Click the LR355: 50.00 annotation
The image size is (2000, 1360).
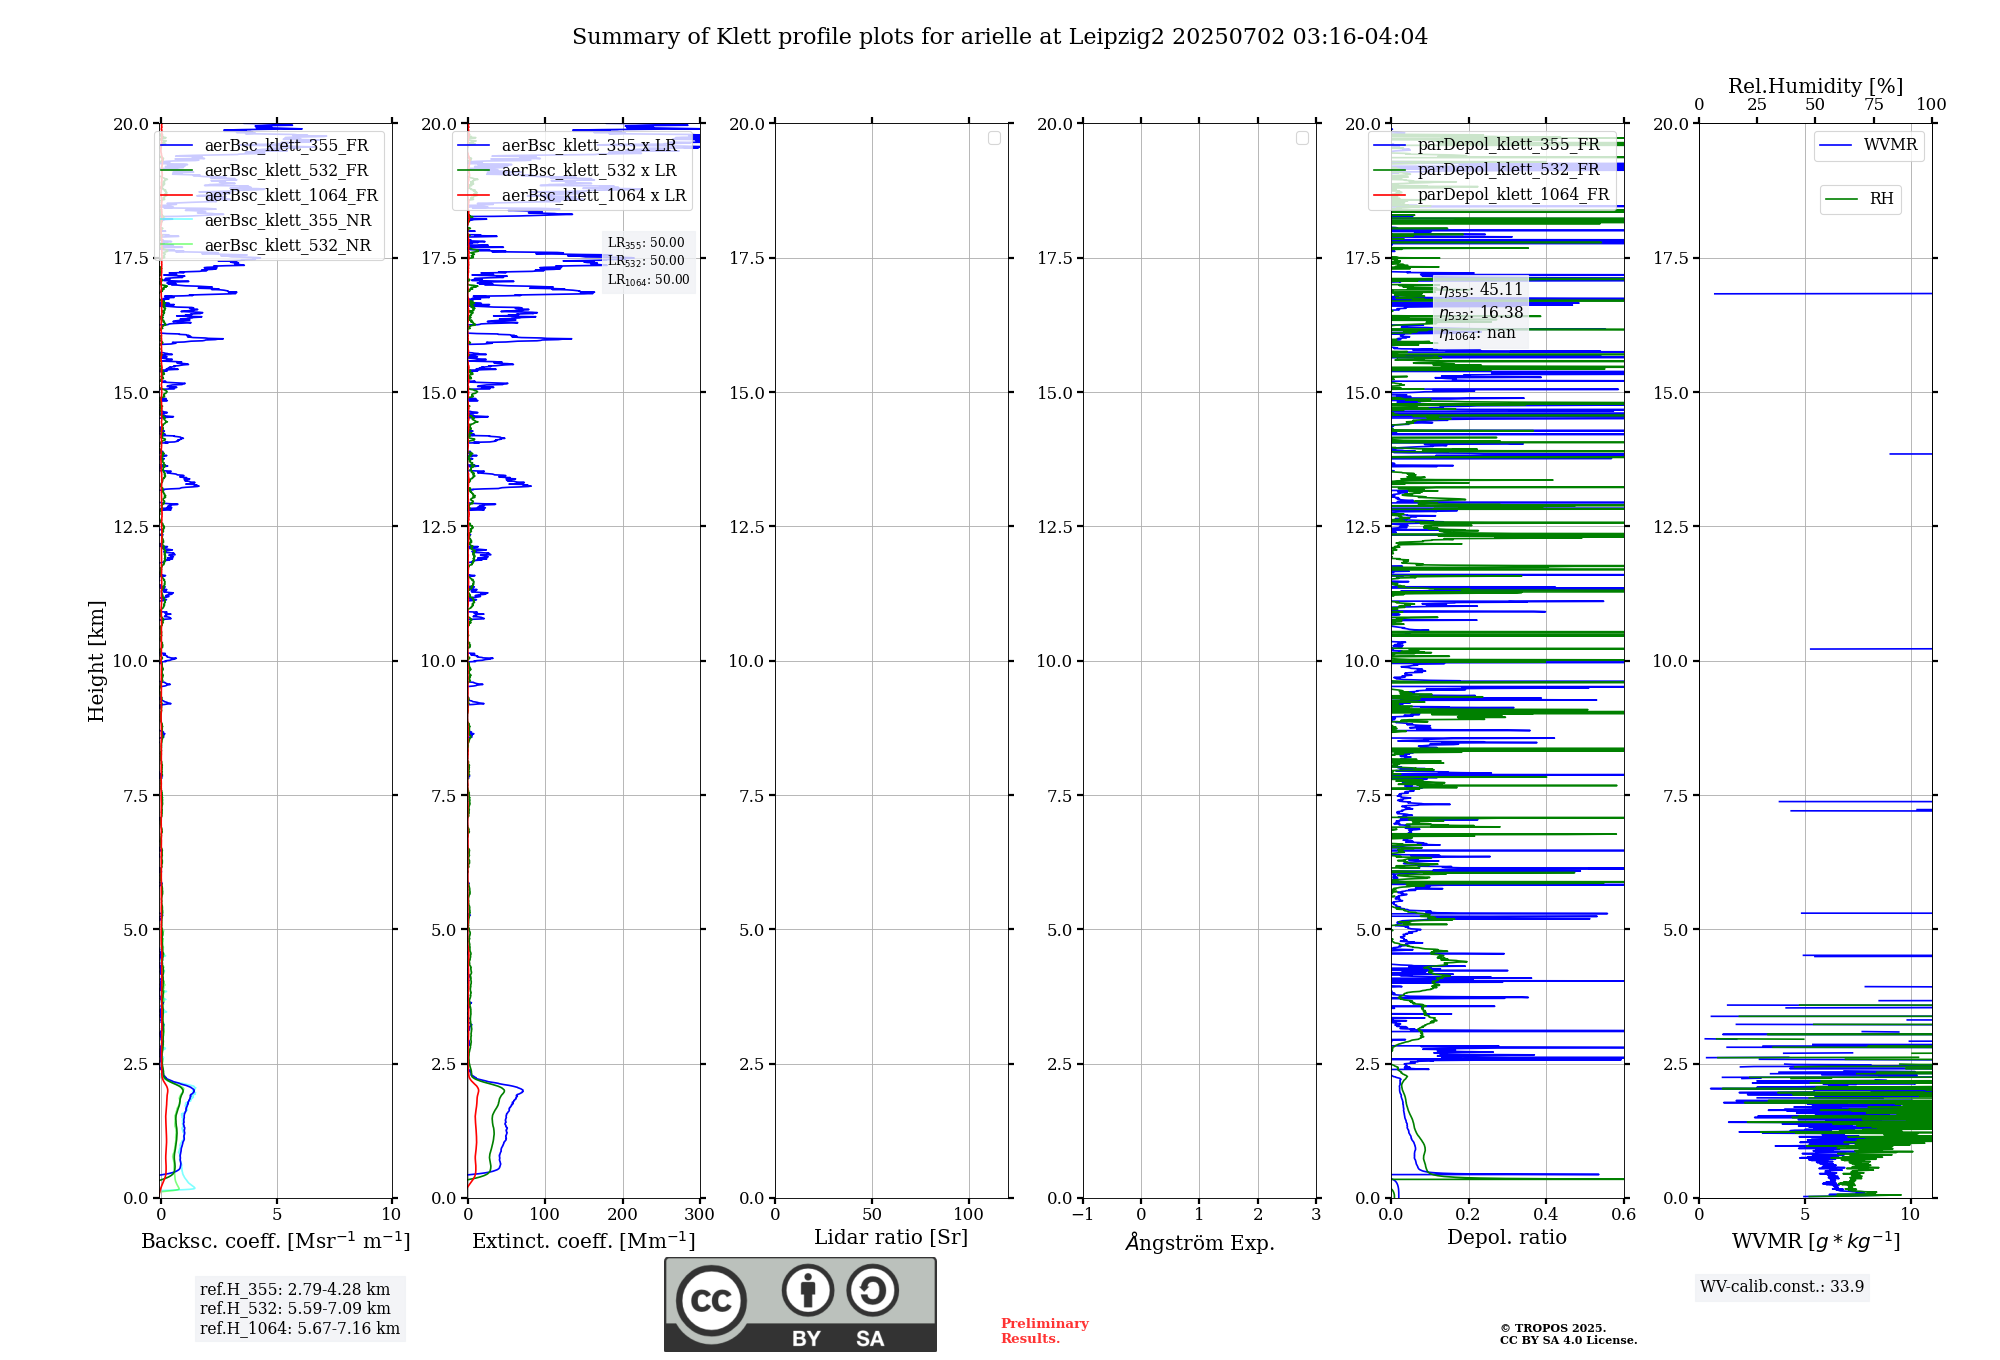pos(646,243)
